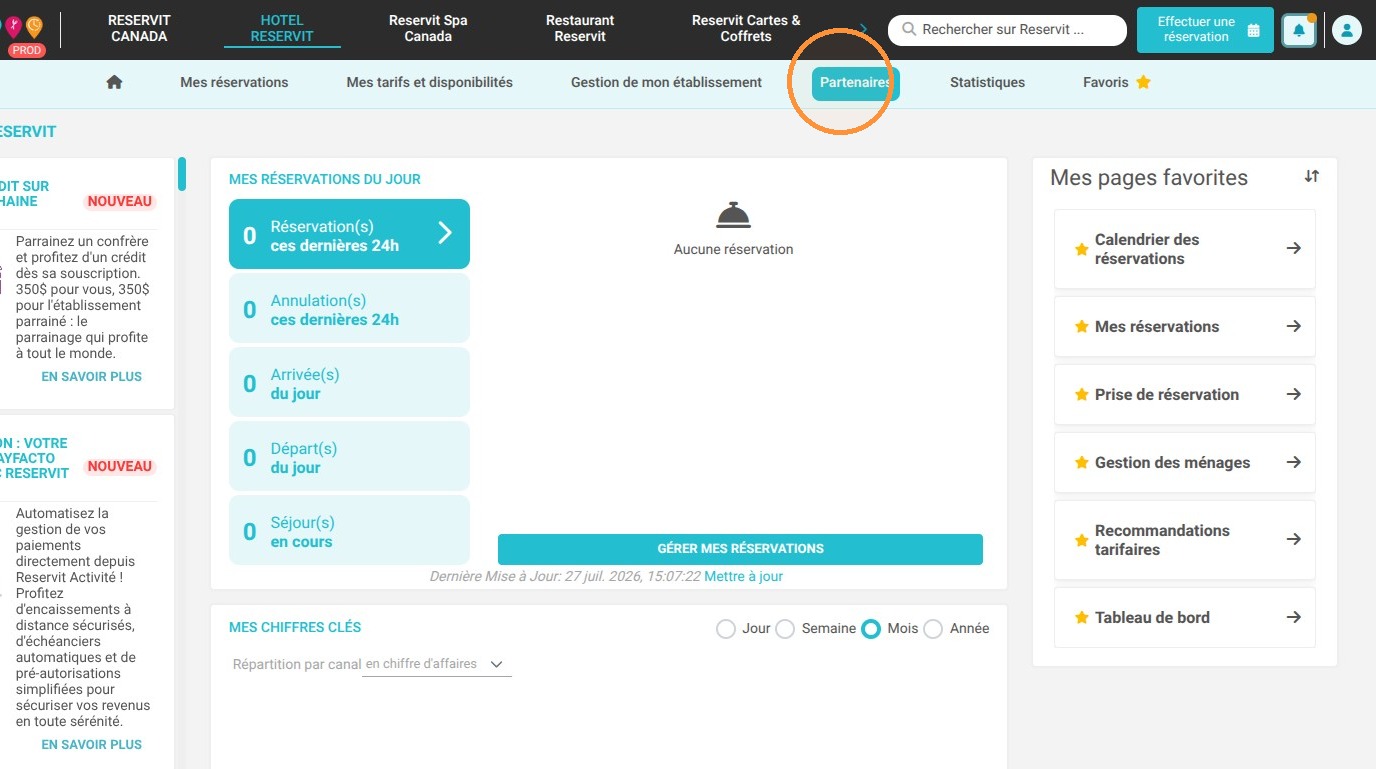Image resolution: width=1376 pixels, height=769 pixels.
Task: Open the Mes réservations menu
Action: tap(234, 83)
